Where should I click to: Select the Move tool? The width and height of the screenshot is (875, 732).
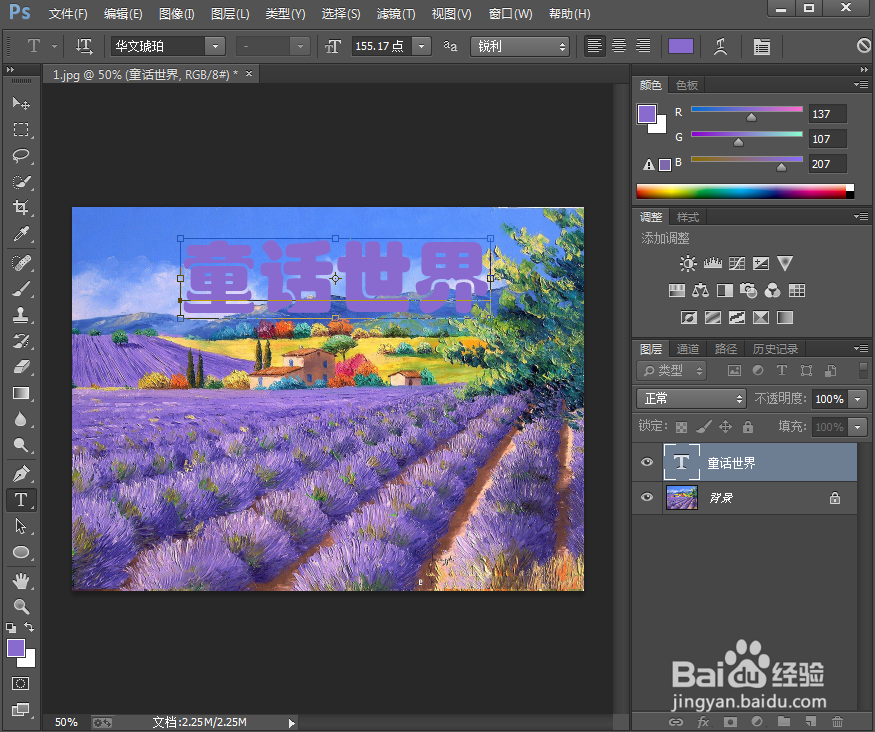tap(21, 103)
